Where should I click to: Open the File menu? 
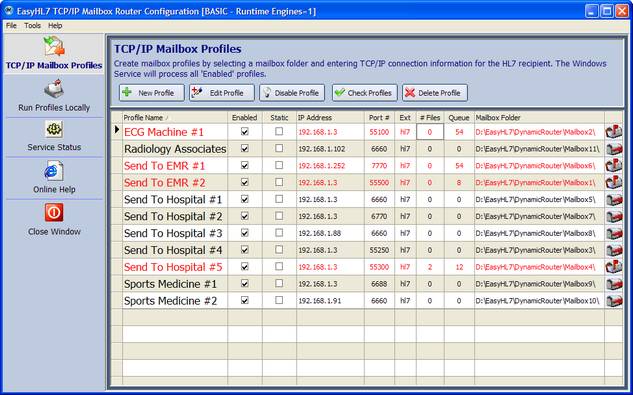tap(11, 25)
